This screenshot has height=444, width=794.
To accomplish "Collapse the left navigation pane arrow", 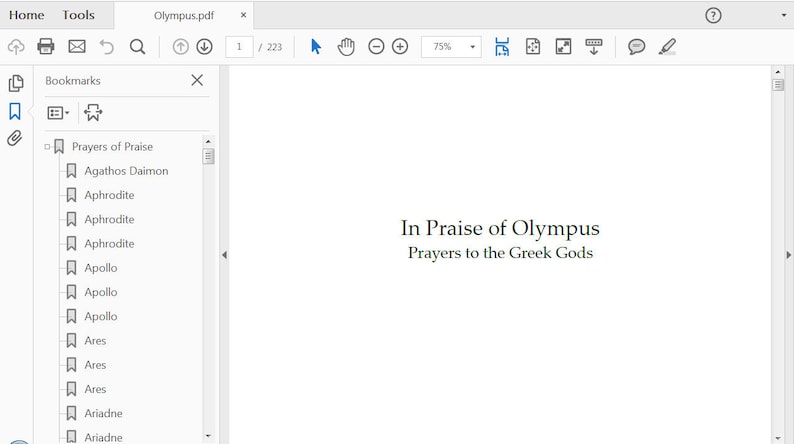I will [x=224, y=255].
